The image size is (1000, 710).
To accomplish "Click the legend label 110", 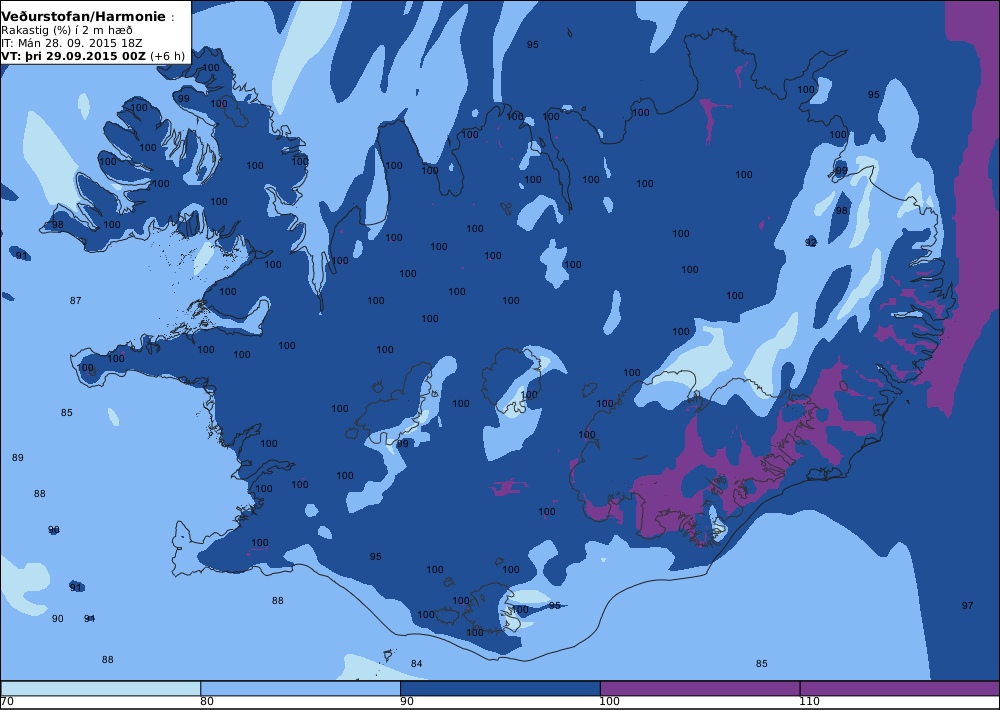I will 809,702.
